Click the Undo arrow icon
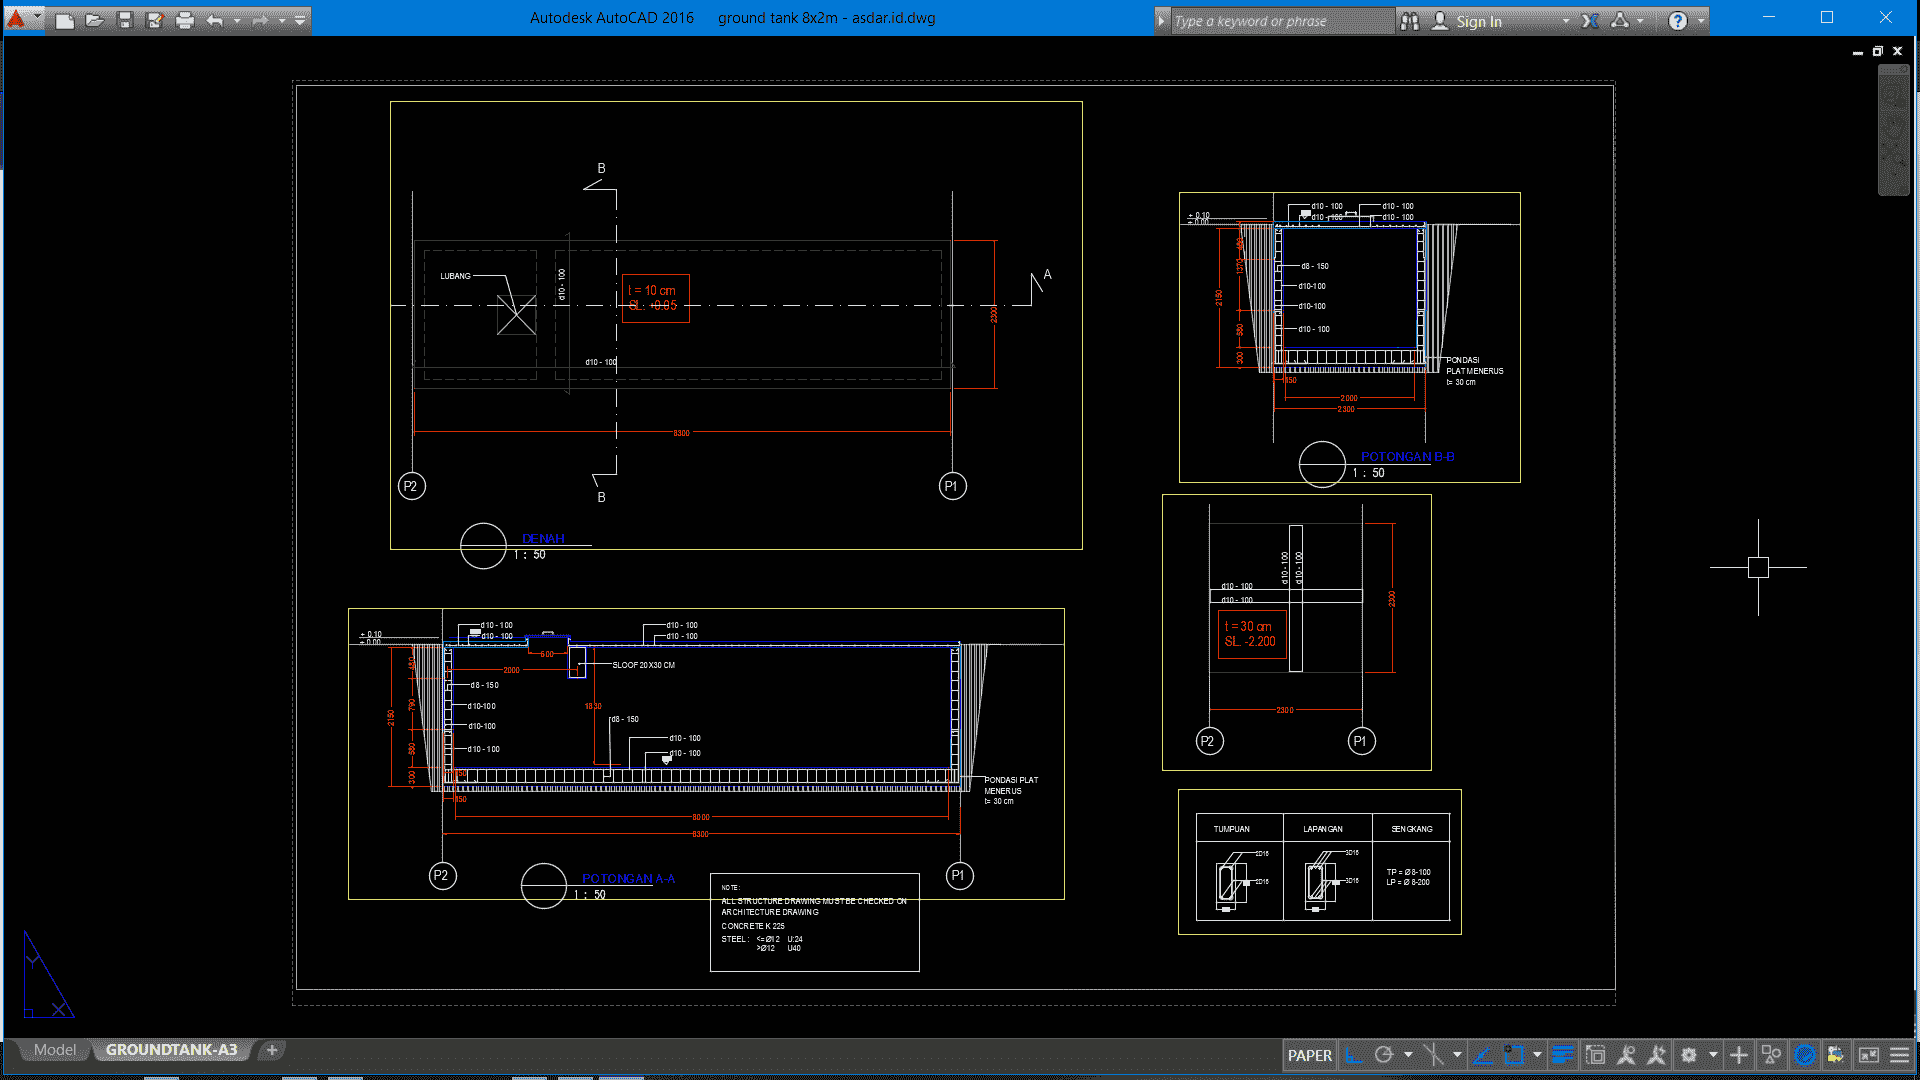This screenshot has height=1080, width=1920. click(215, 20)
